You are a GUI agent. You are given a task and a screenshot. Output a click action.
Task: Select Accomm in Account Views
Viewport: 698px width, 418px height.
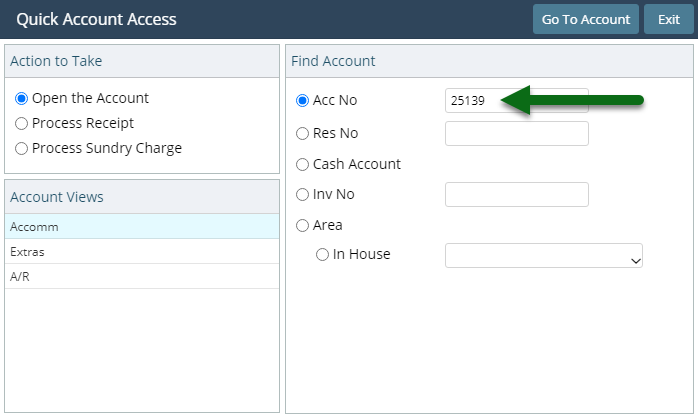tap(142, 227)
